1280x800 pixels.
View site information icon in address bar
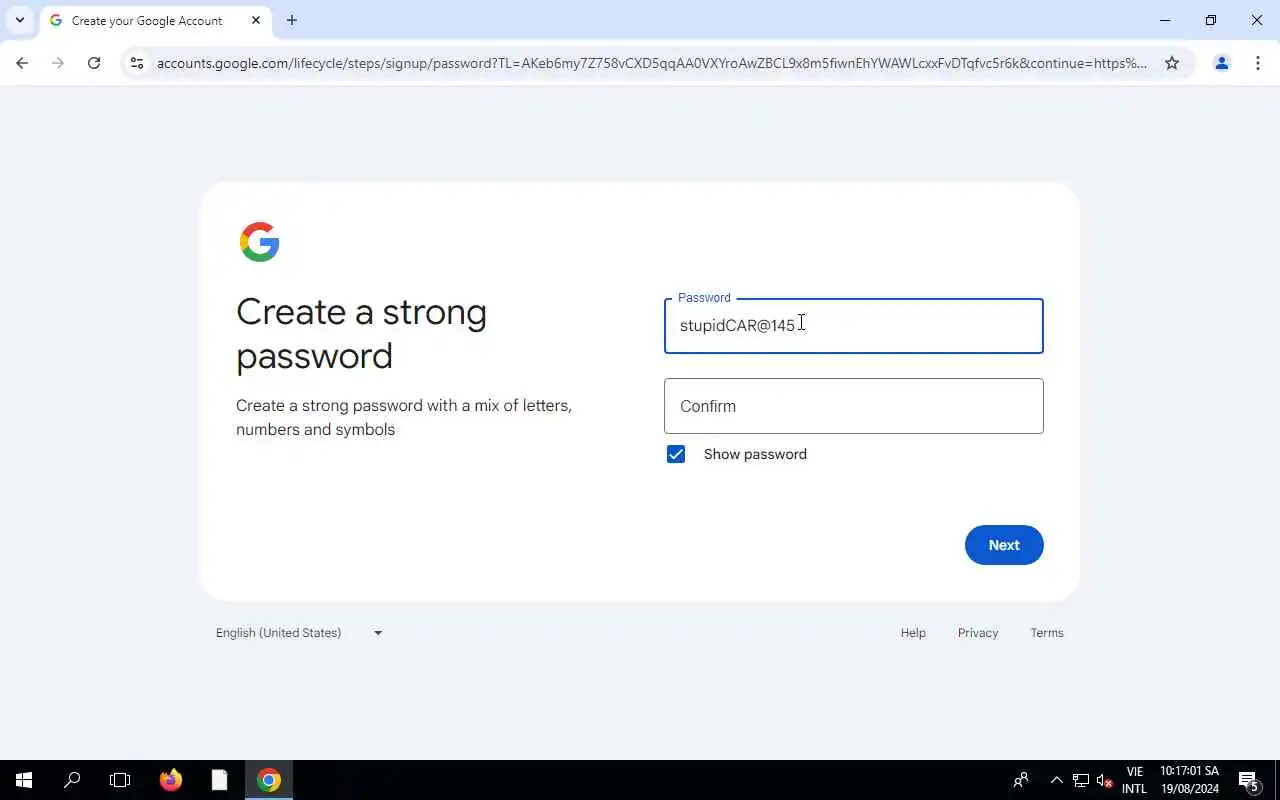pyautogui.click(x=137, y=63)
